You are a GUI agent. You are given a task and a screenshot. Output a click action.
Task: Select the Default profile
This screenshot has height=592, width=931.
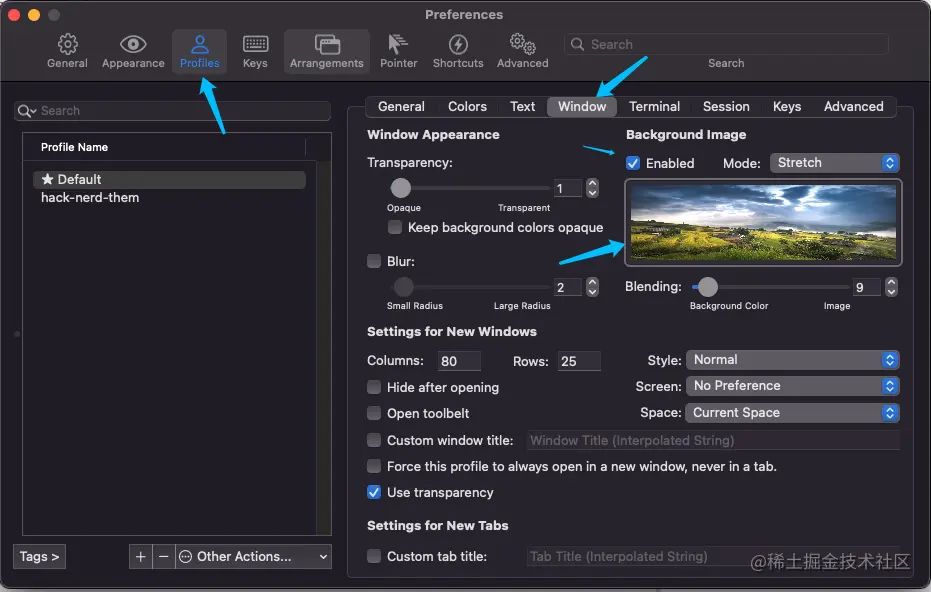pyautogui.click(x=170, y=179)
